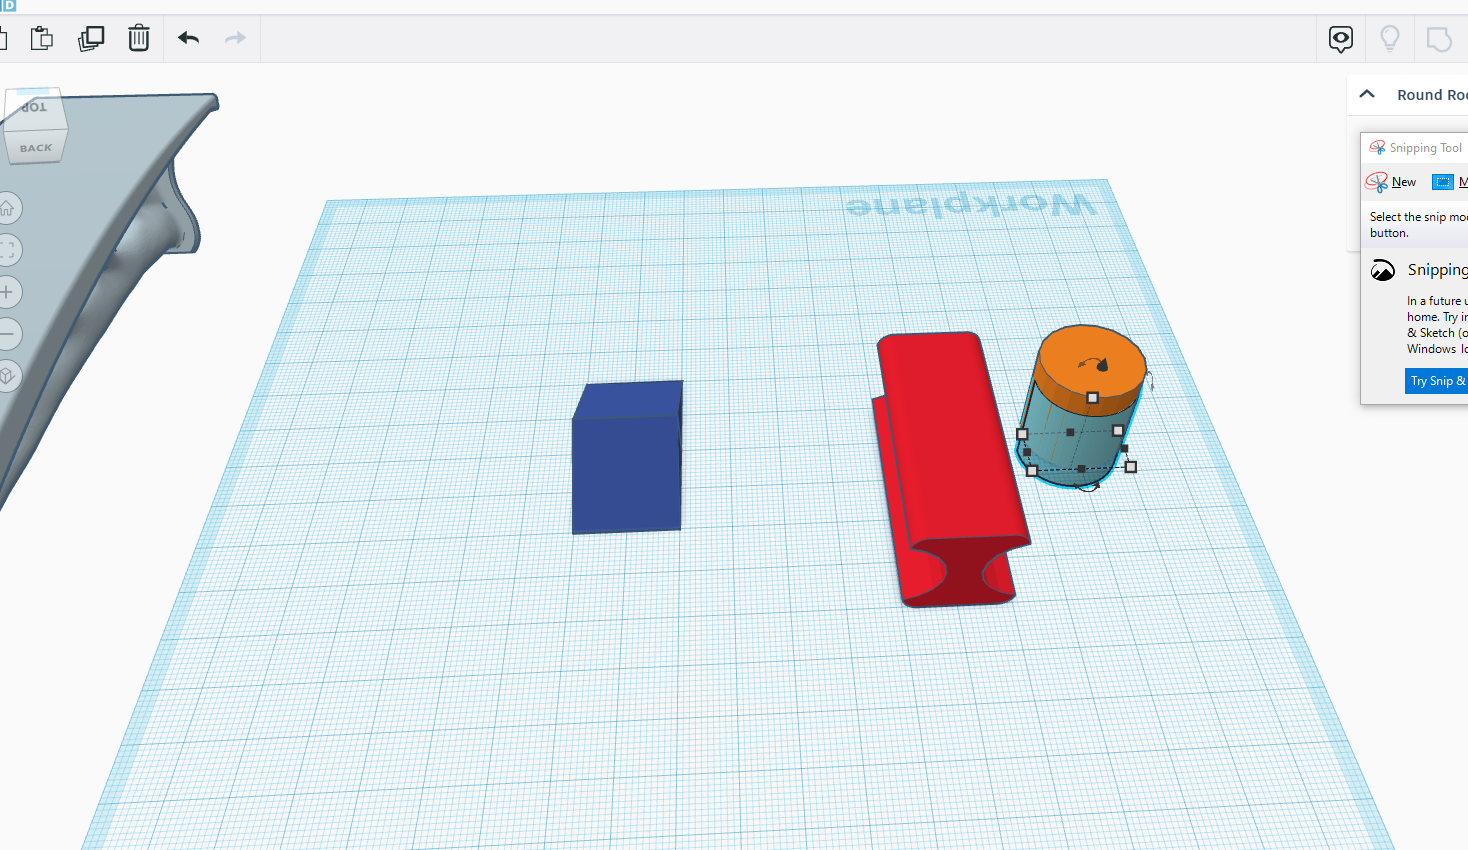This screenshot has height=850, width=1468.
Task: Open the Mode option in Snipping Tool
Action: point(1450,182)
